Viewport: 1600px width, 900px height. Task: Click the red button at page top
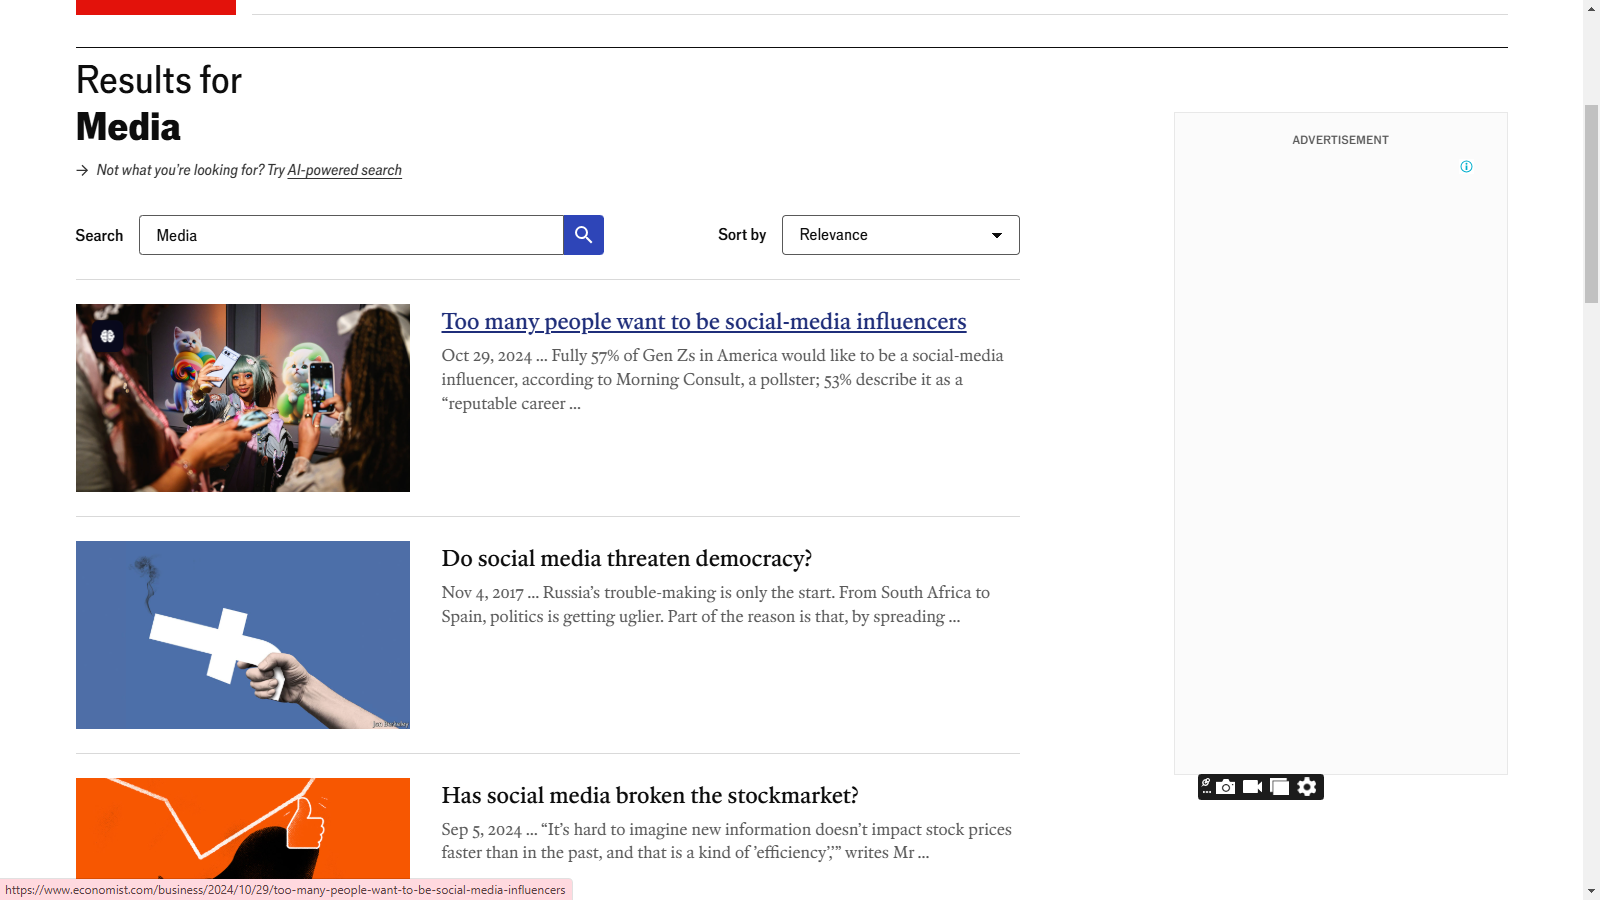pyautogui.click(x=156, y=7)
